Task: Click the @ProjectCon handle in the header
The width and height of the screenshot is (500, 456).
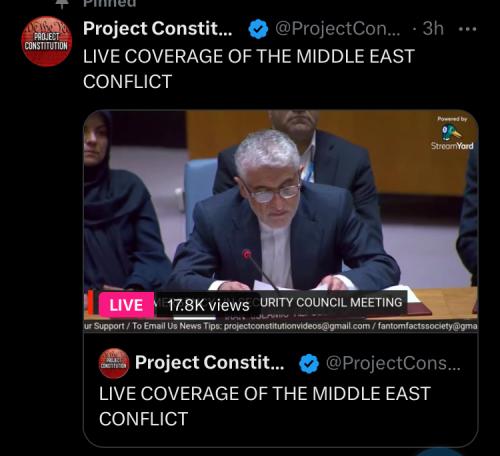Action: coord(338,29)
